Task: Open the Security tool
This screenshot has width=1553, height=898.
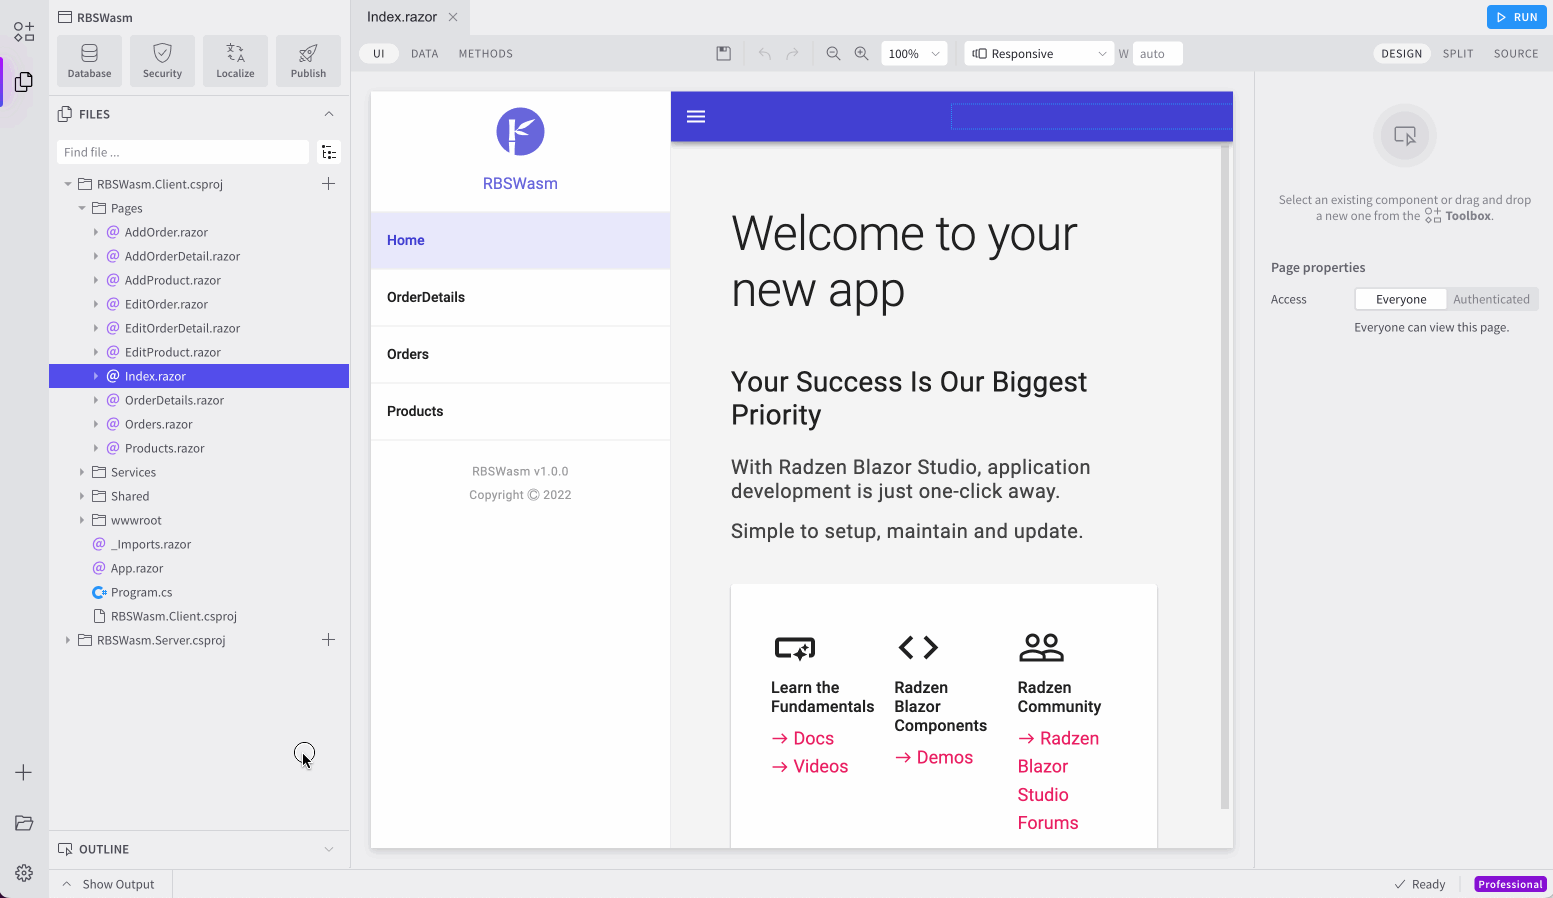Action: coord(162,61)
